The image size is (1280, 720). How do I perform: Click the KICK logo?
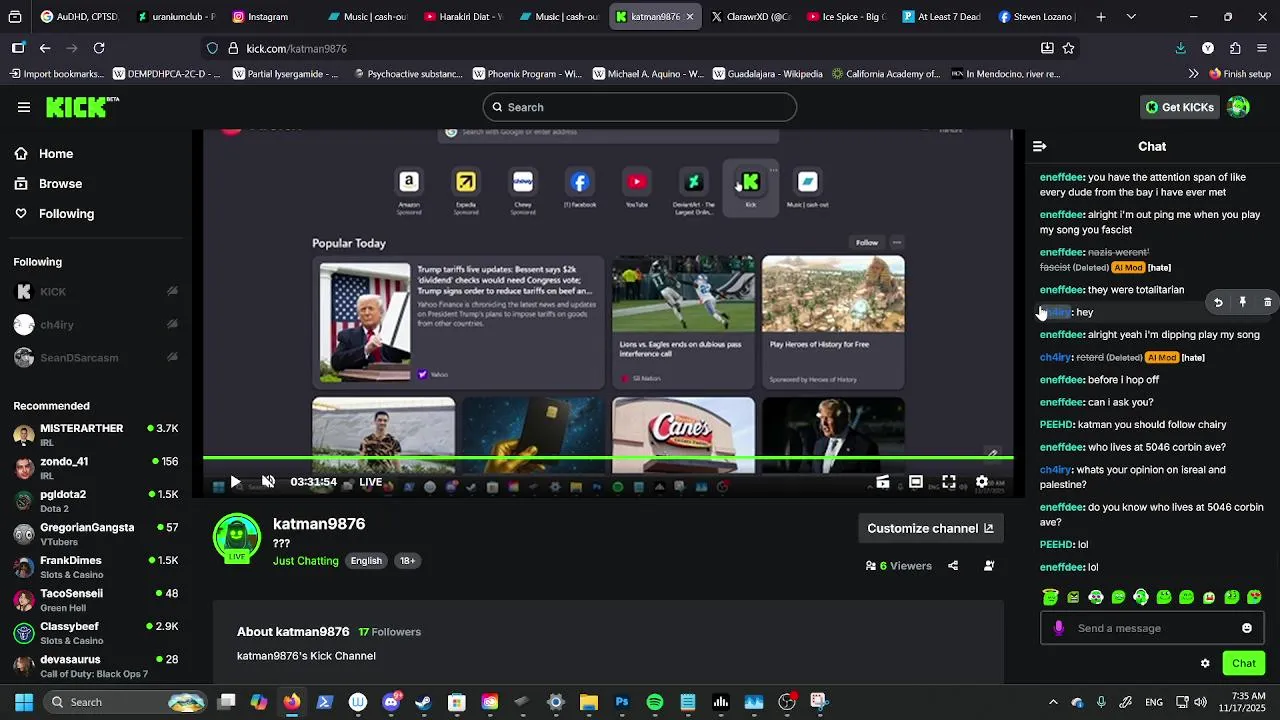click(82, 107)
